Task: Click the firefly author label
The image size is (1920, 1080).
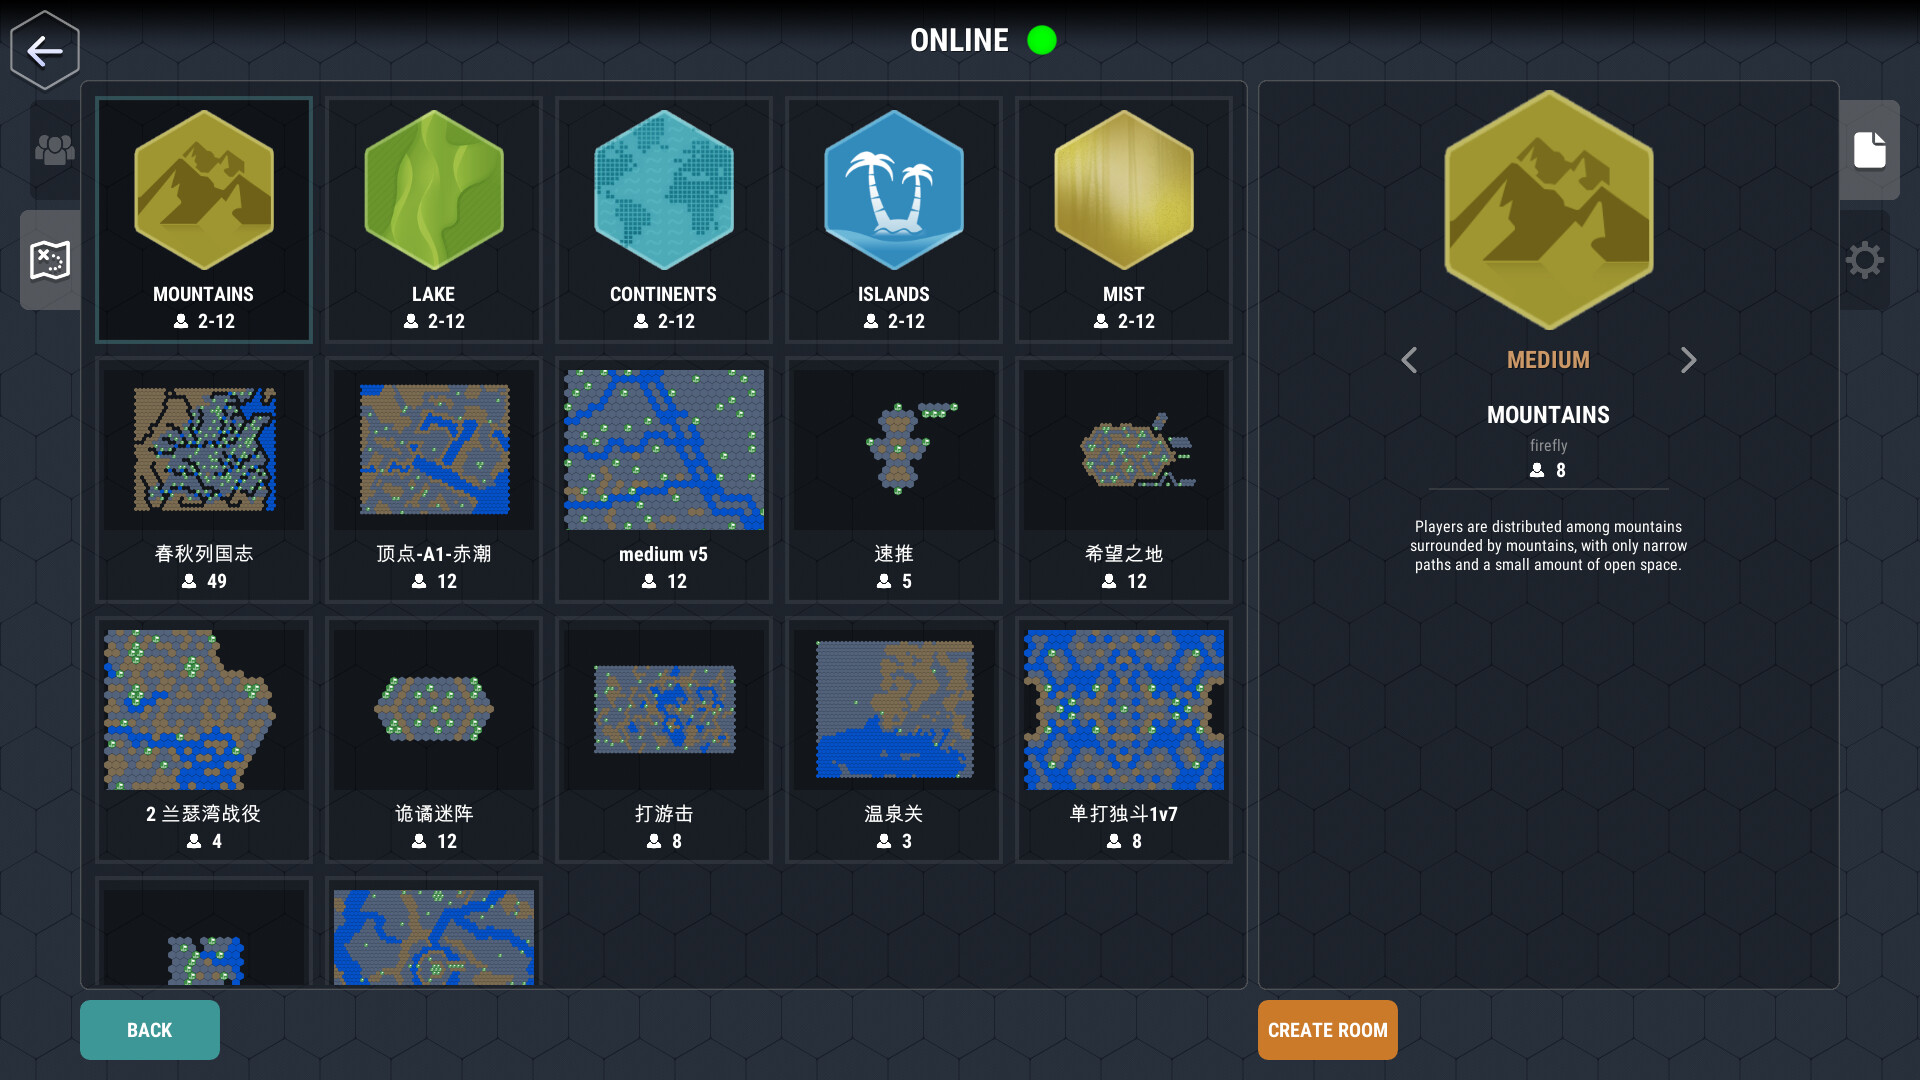Action: click(x=1548, y=446)
